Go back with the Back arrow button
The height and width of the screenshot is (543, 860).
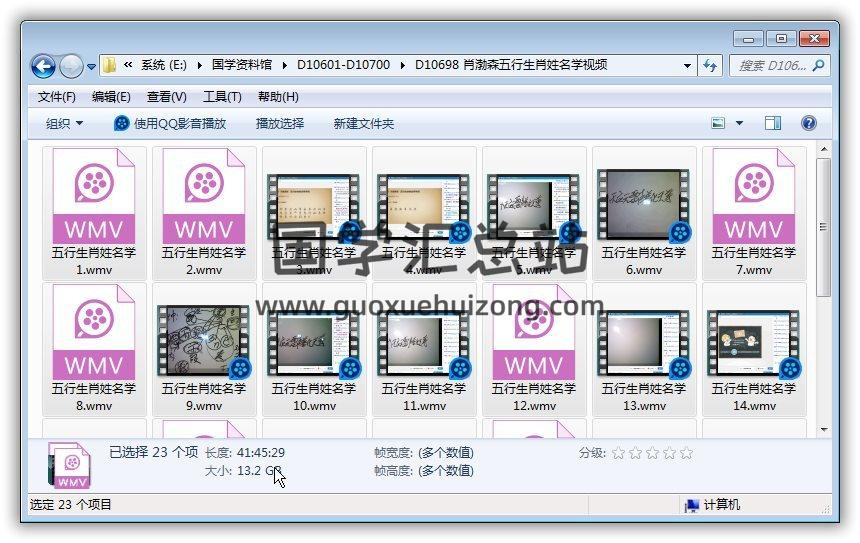coord(43,66)
